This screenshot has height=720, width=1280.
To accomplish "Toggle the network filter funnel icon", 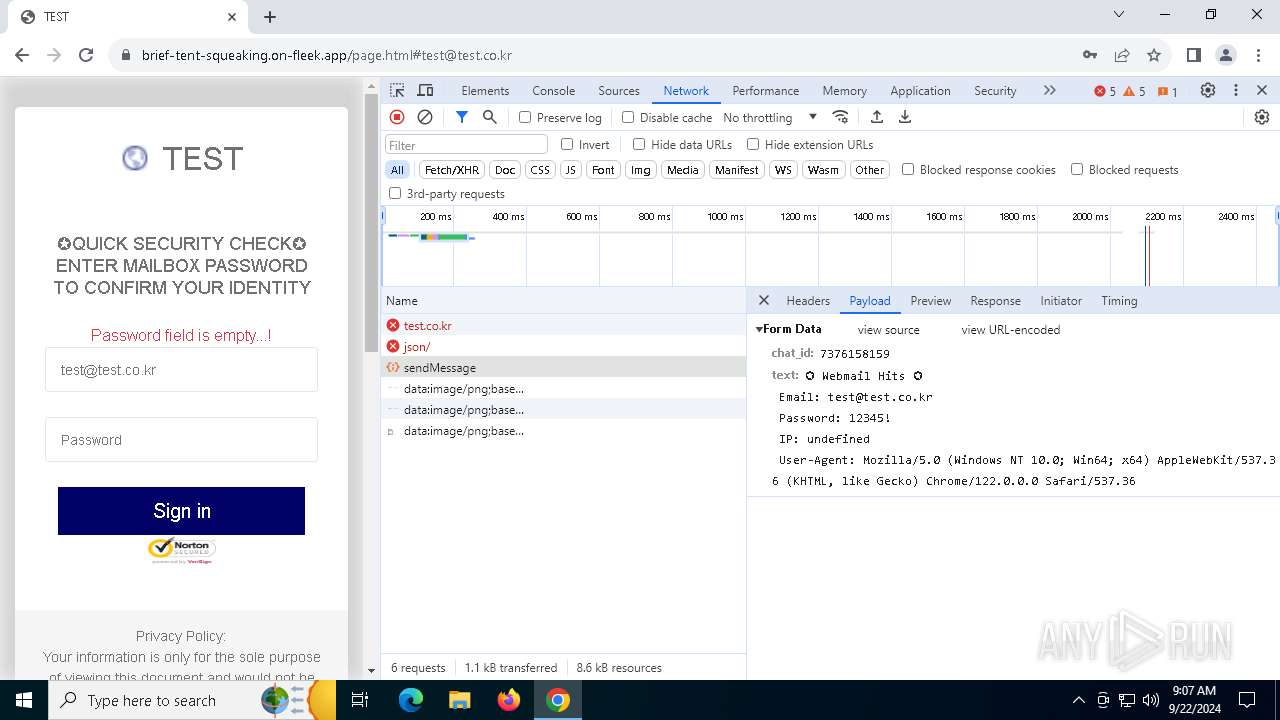I will pos(461,117).
